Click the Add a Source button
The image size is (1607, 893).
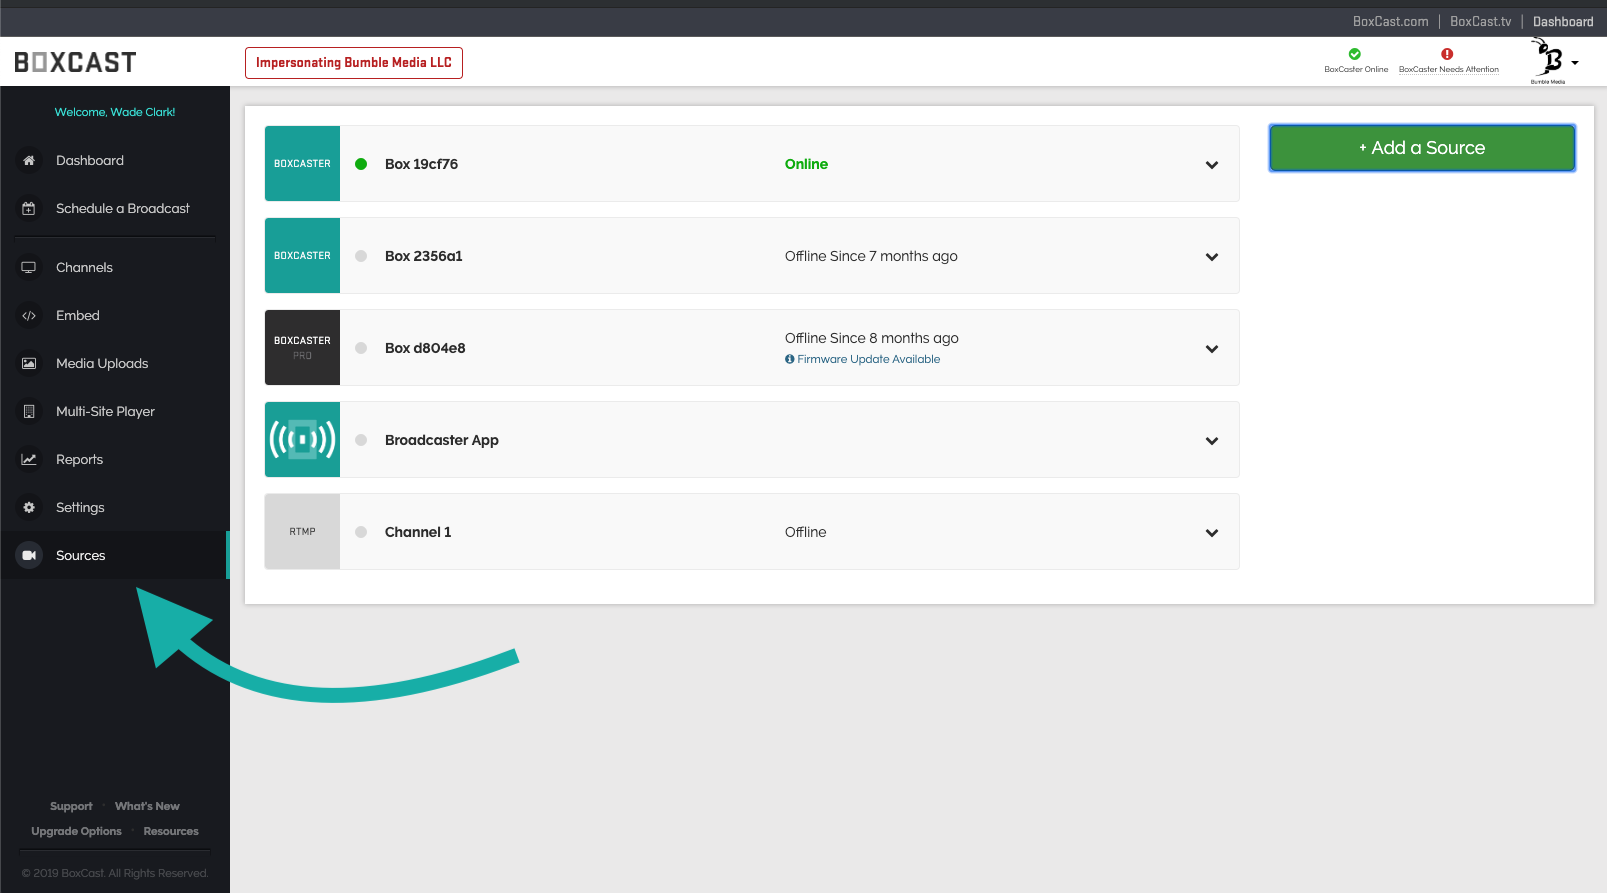click(1421, 148)
